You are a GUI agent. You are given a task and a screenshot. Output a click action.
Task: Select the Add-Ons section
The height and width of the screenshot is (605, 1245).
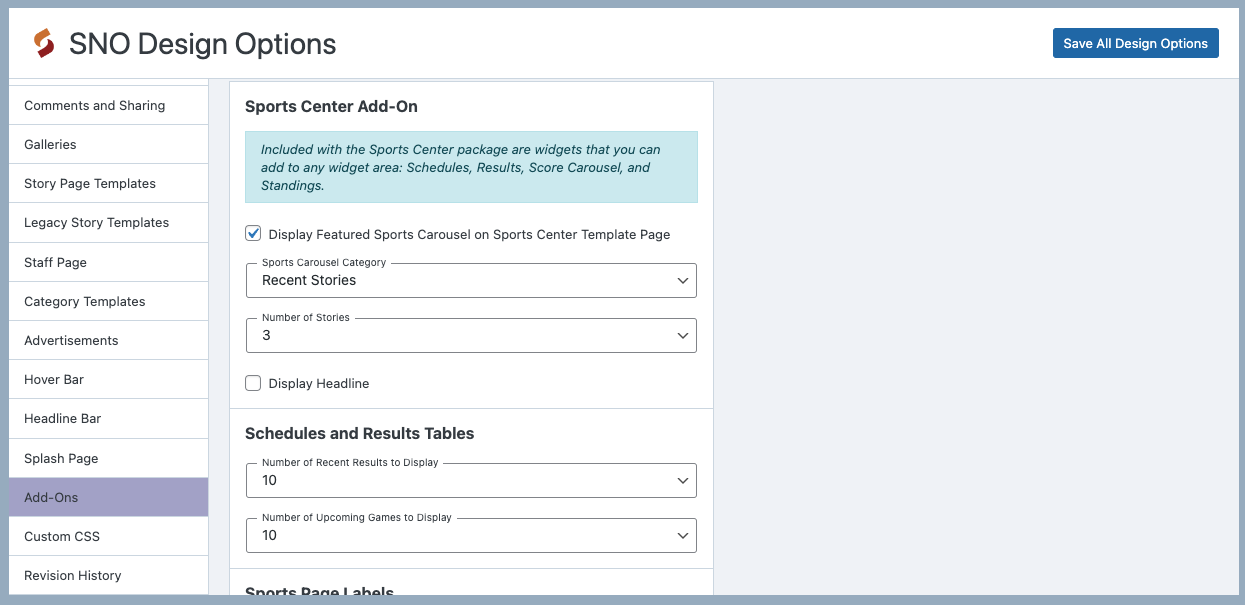[108, 497]
